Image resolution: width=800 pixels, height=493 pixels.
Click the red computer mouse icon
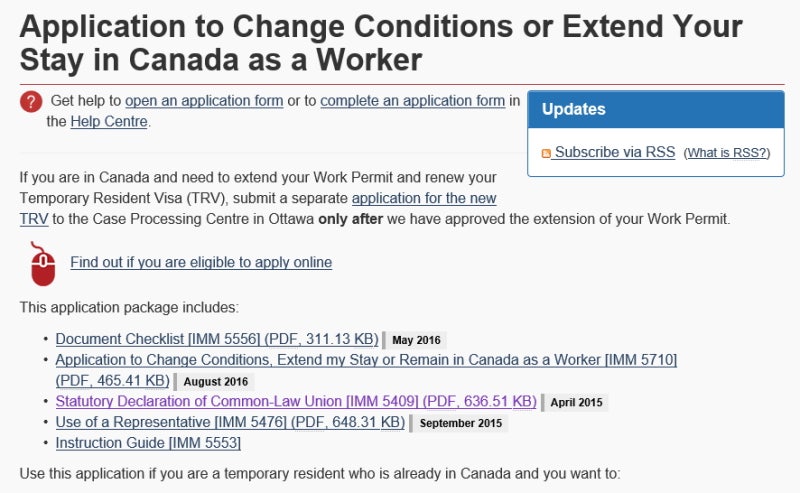pyautogui.click(x=42, y=263)
